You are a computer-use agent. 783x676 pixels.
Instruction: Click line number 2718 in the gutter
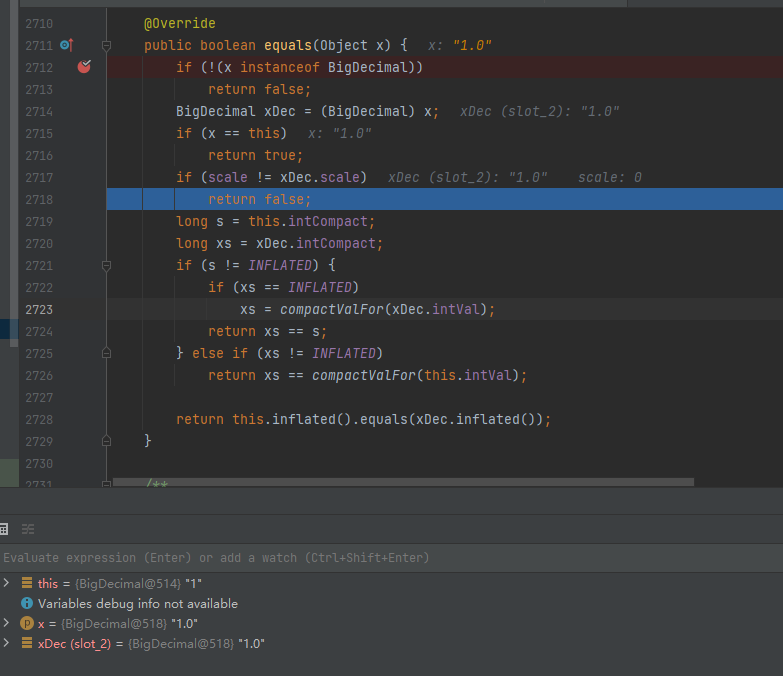pos(39,200)
